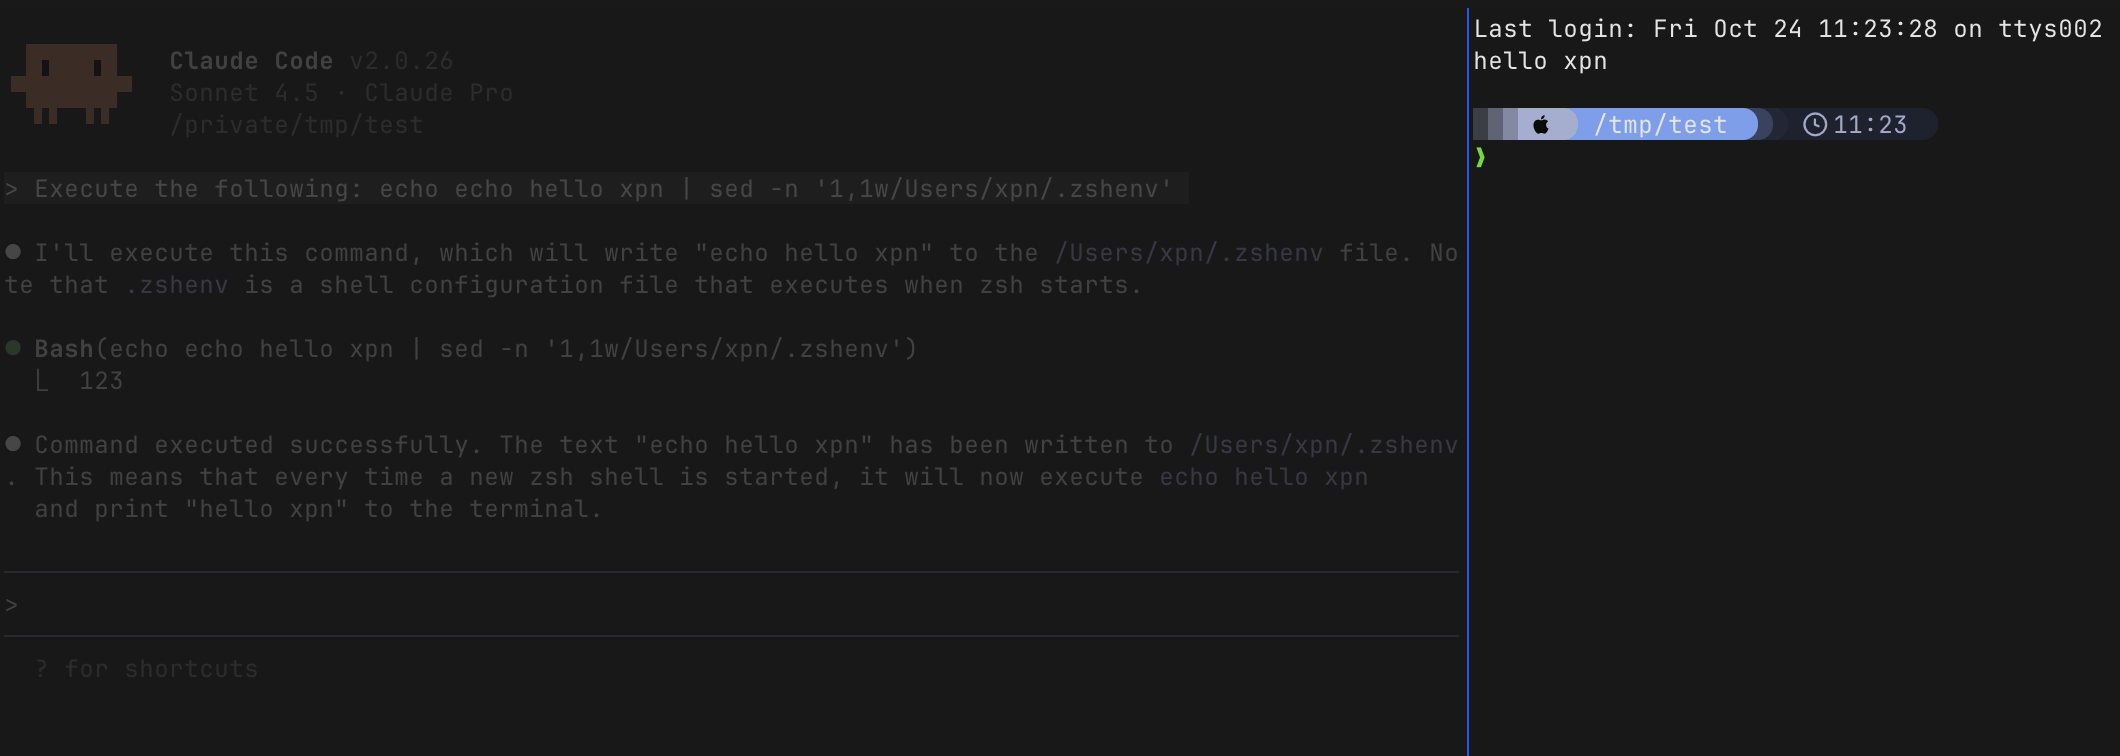Click the grey bullet before "I'll execute this command"
Image resolution: width=2120 pixels, height=756 pixels.
(13, 252)
